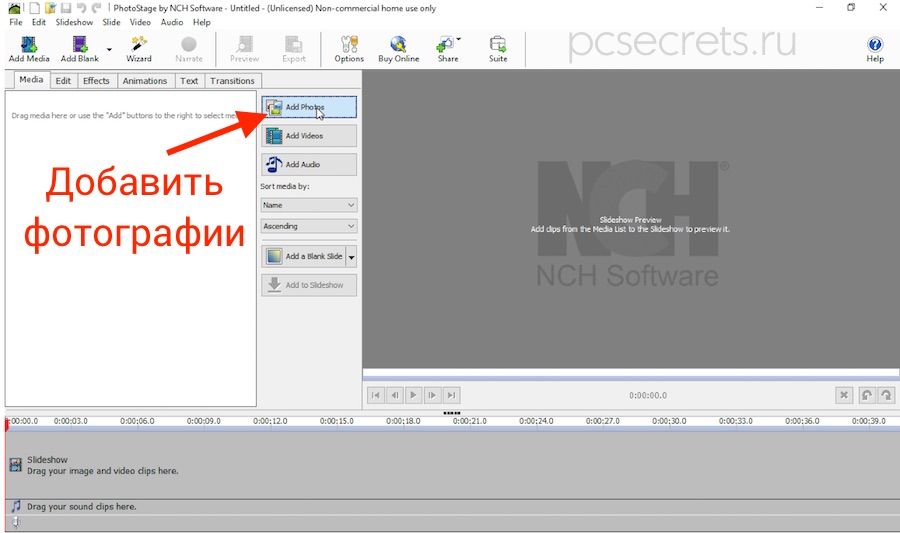900x533 pixels.
Task: Open the Slideshow menu
Action: (x=74, y=22)
